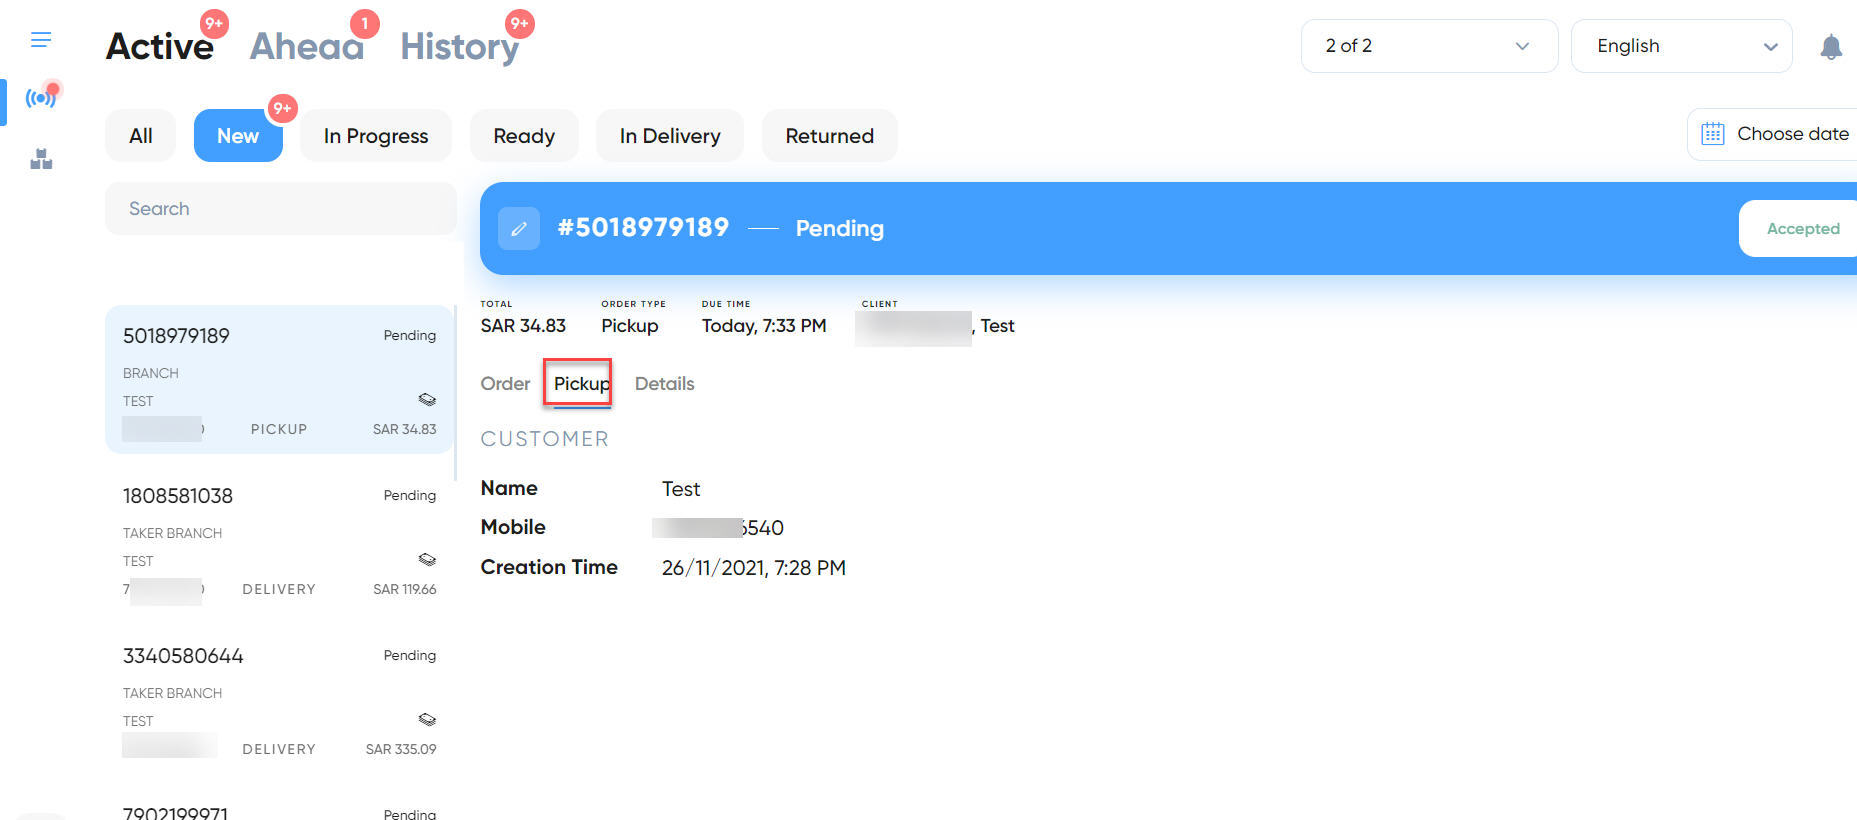Filter orders by Ready
The image size is (1857, 820).
(x=524, y=136)
